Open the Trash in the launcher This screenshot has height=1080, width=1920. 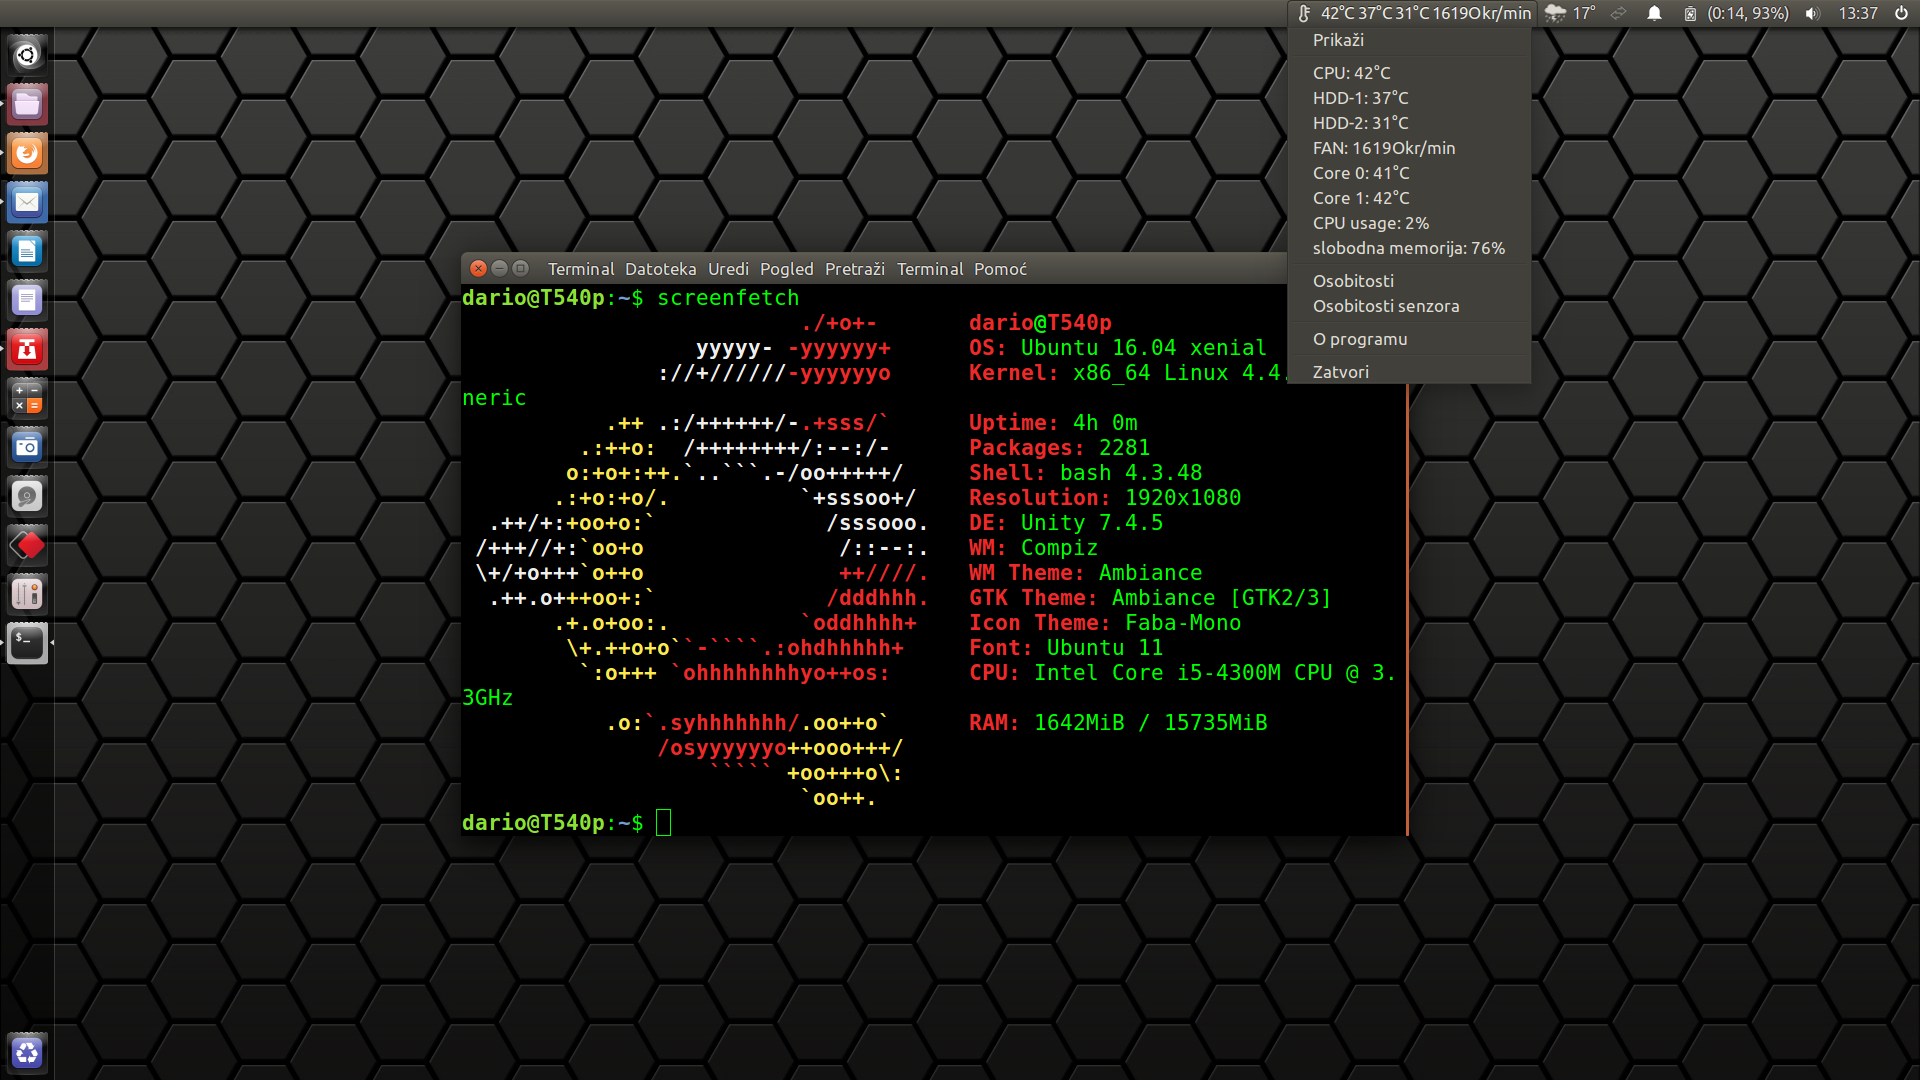click(27, 1052)
